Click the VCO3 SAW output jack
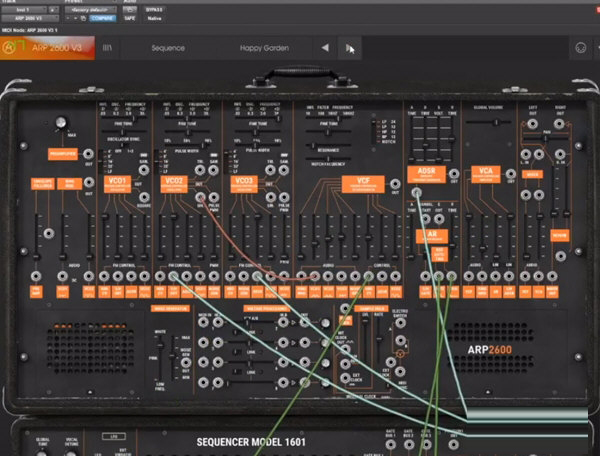The image size is (600, 456). 284,170
